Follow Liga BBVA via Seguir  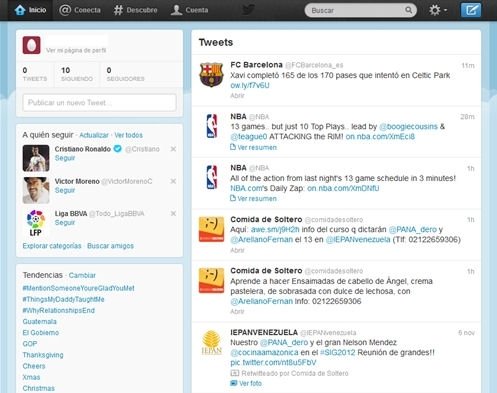(x=65, y=223)
